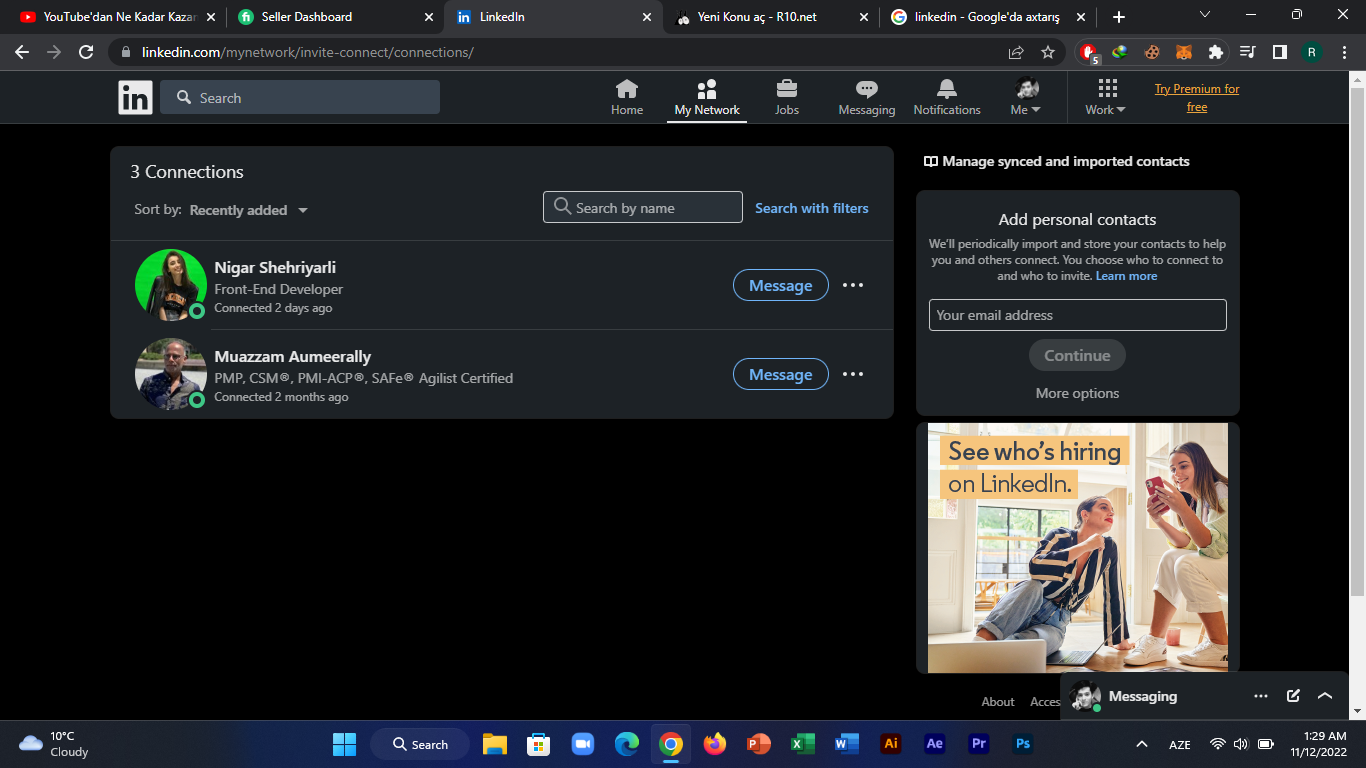This screenshot has width=1366, height=768.
Task: Open the clock and date in system tray
Action: click(1318, 744)
